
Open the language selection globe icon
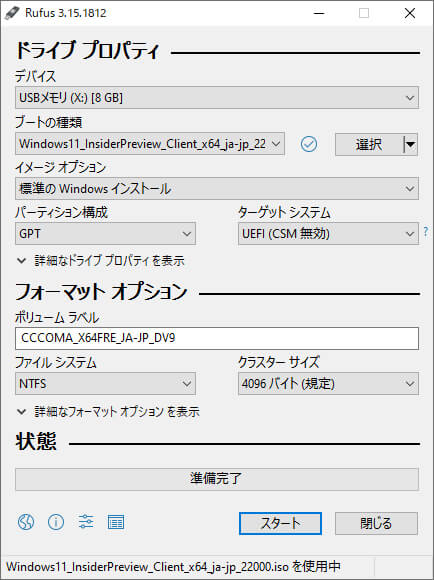[26, 522]
